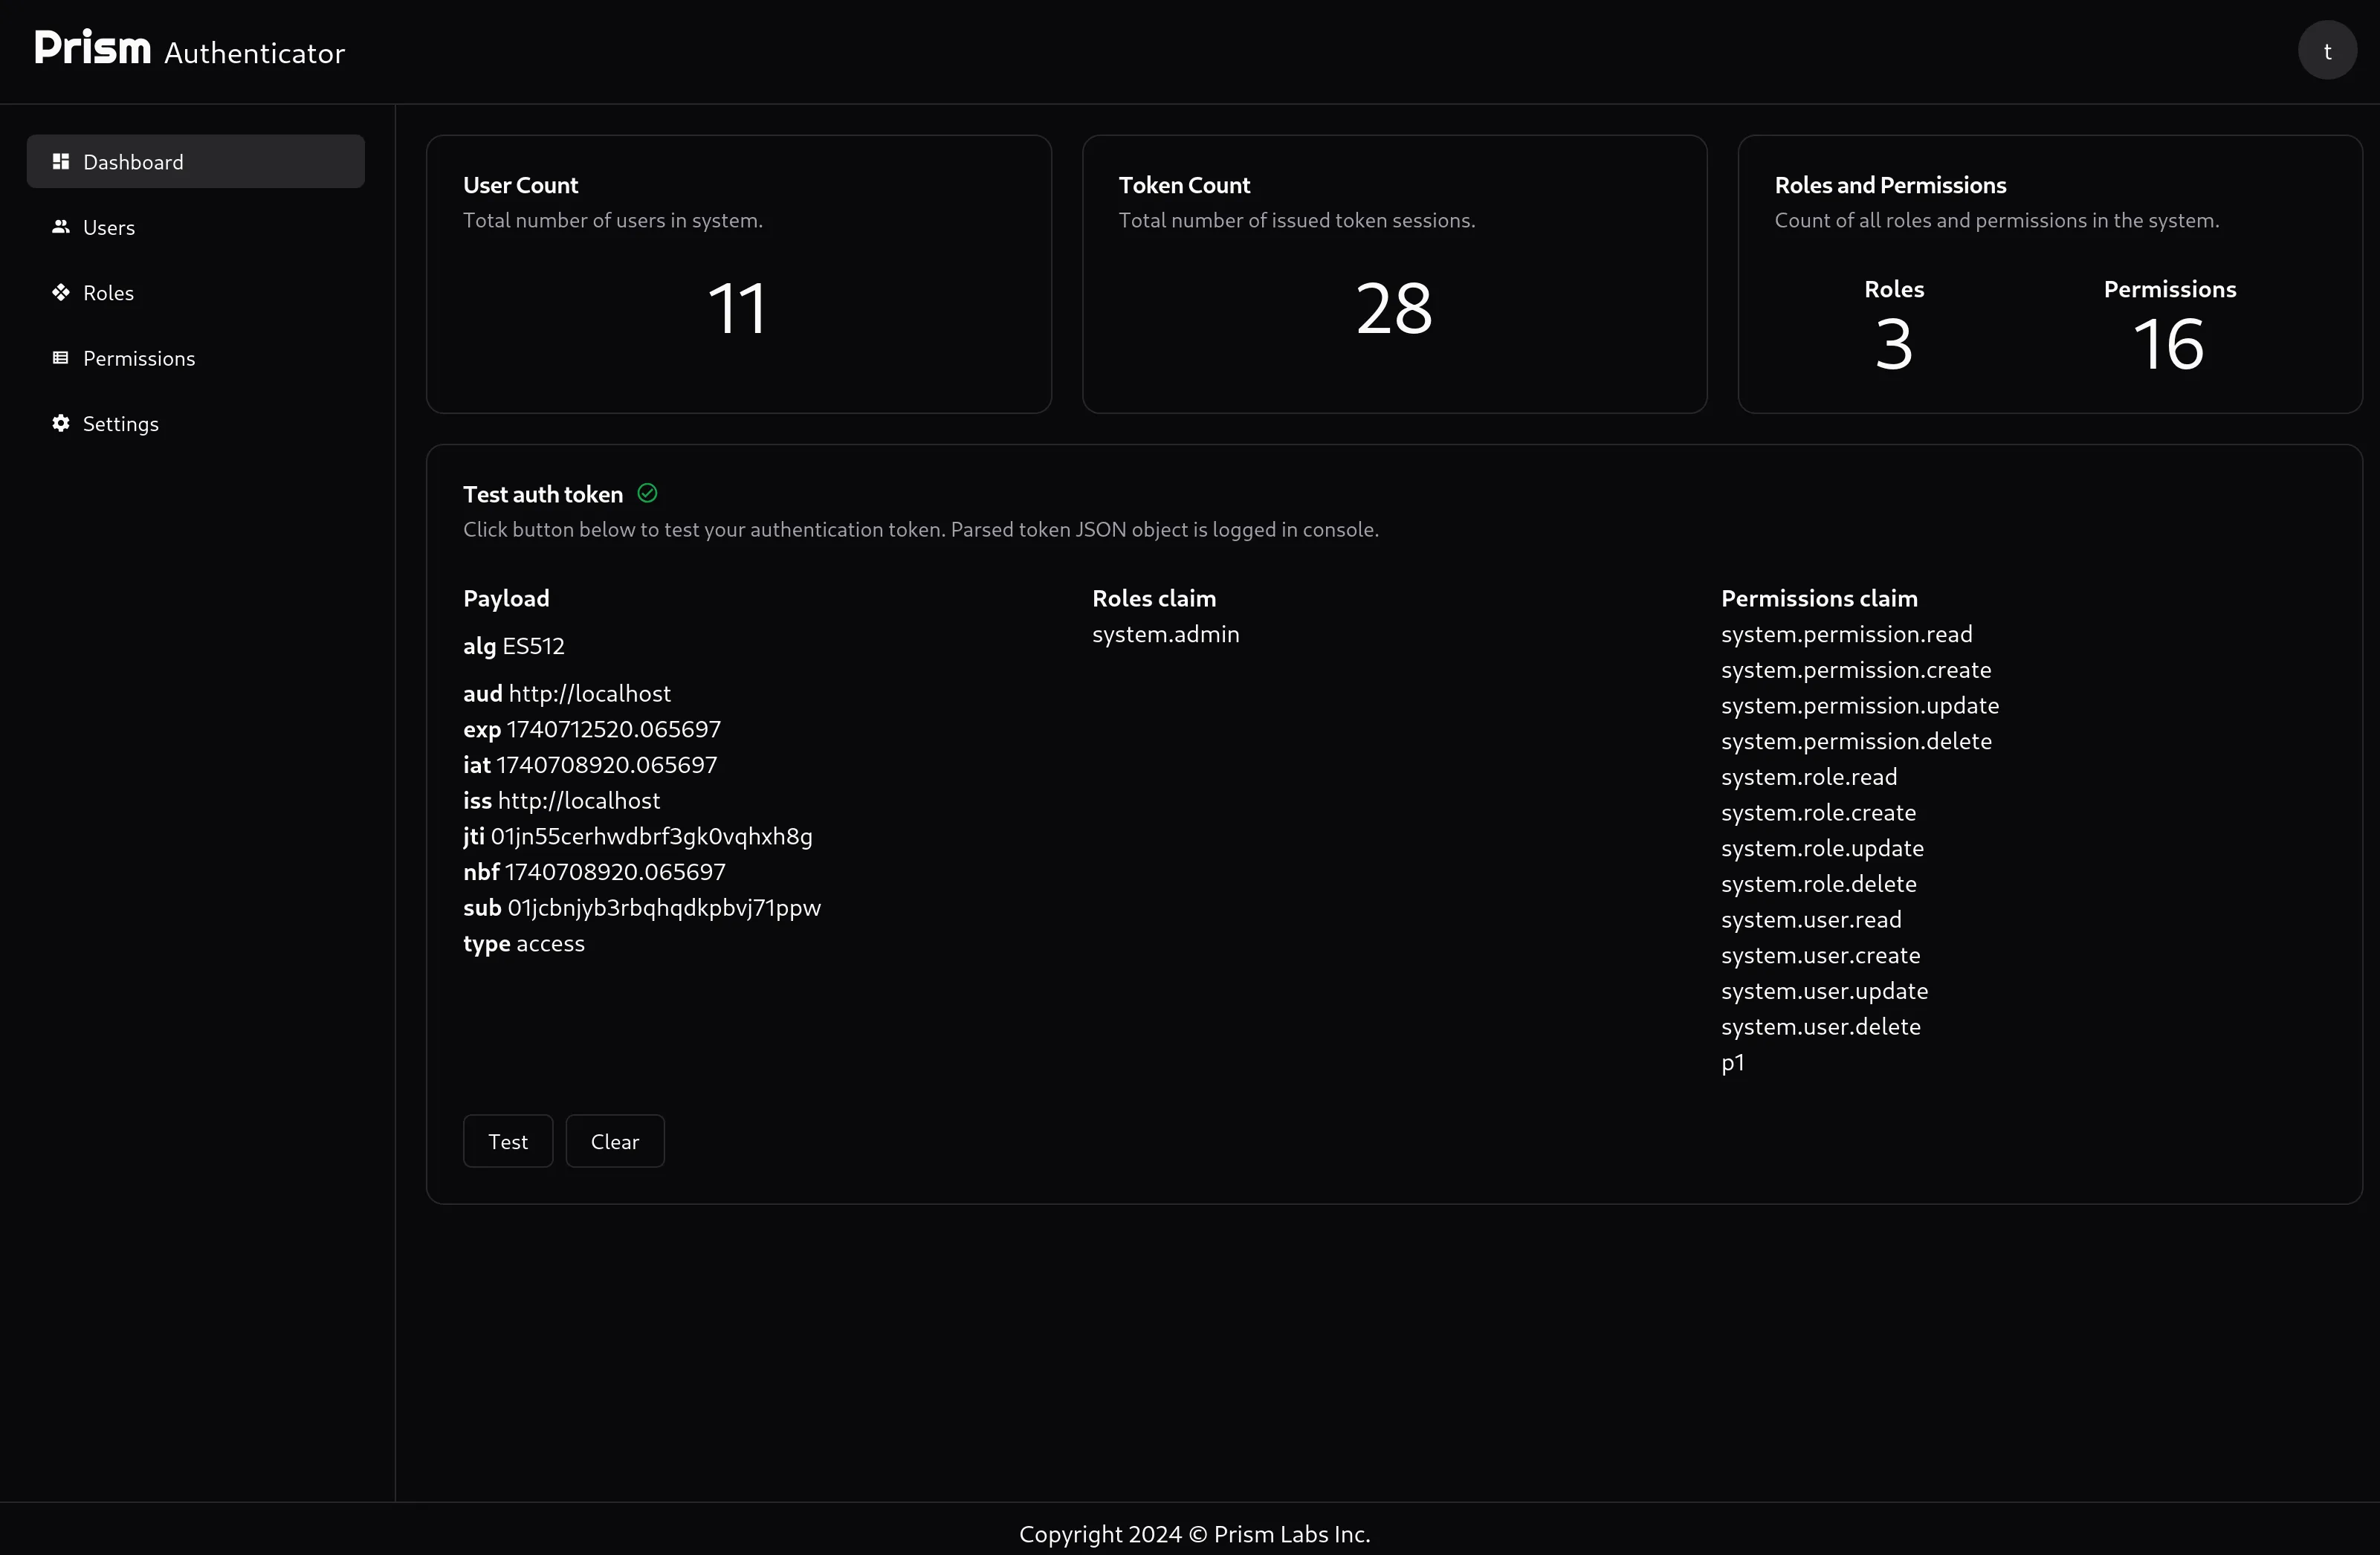Click the Permissions card icon in sidebar
This screenshot has width=2380, height=1555.
point(60,358)
